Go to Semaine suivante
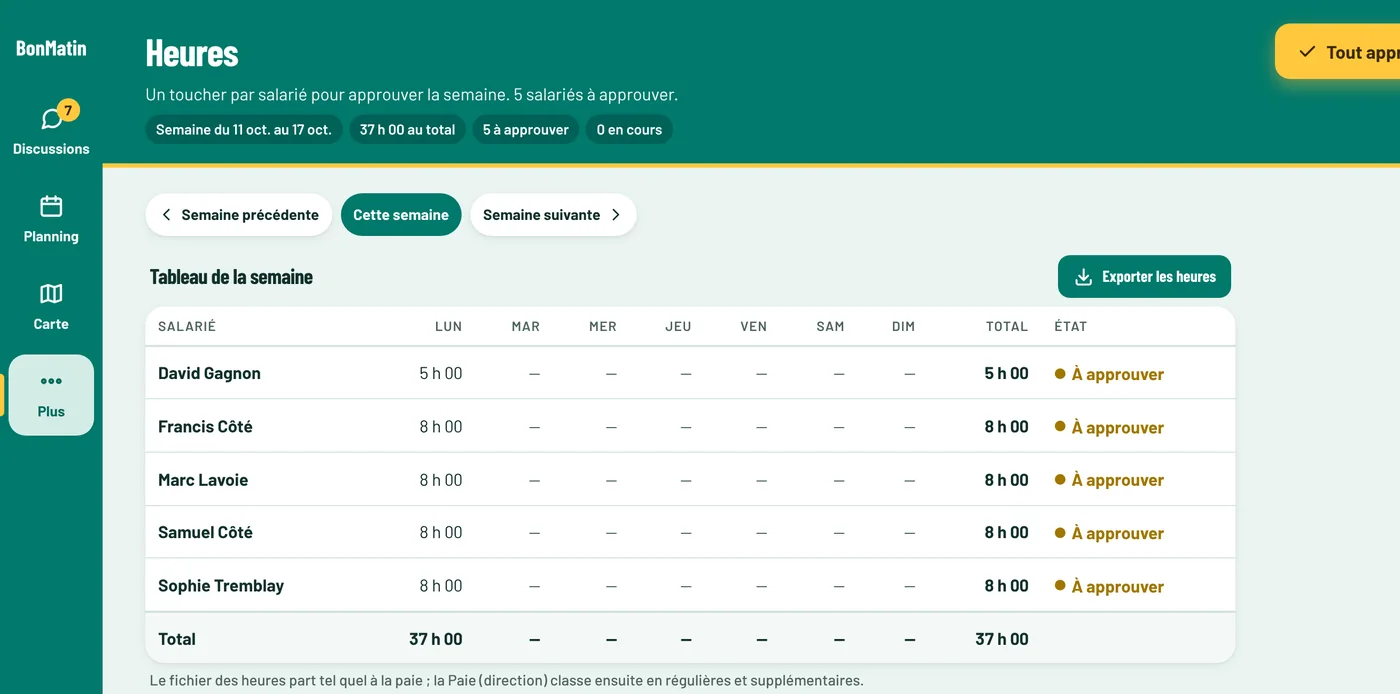The height and width of the screenshot is (694, 1400). (553, 215)
